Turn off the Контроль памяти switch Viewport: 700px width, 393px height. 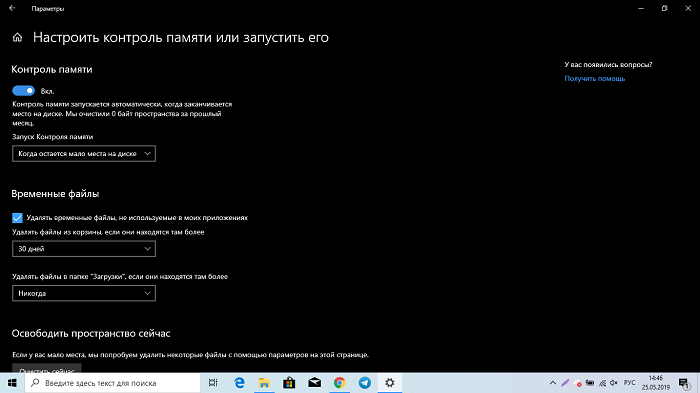(23, 91)
